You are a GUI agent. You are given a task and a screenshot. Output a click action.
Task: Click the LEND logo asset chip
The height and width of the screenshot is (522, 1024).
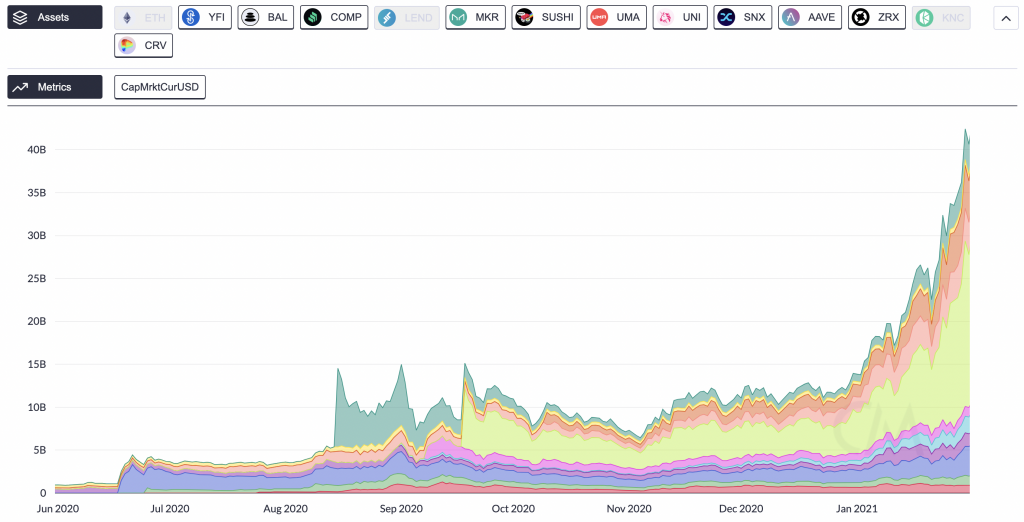pos(407,18)
